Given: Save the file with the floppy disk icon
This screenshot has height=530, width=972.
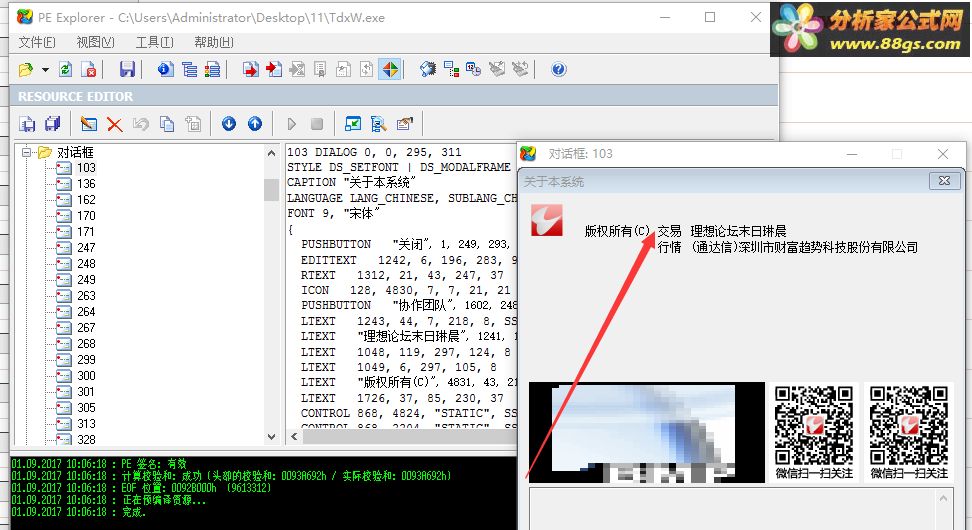Looking at the screenshot, I should coord(127,69).
